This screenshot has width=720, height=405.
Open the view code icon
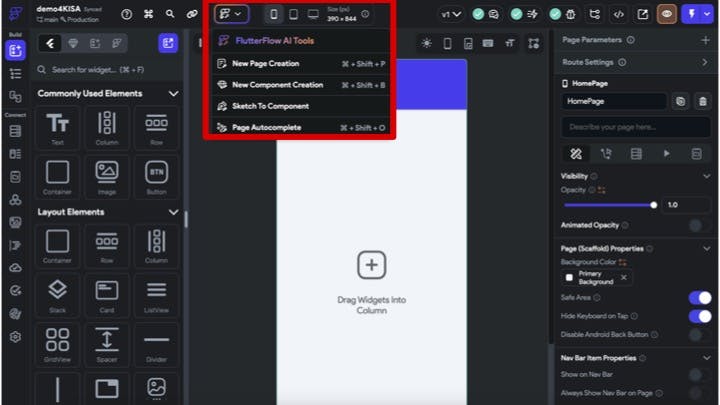point(619,15)
